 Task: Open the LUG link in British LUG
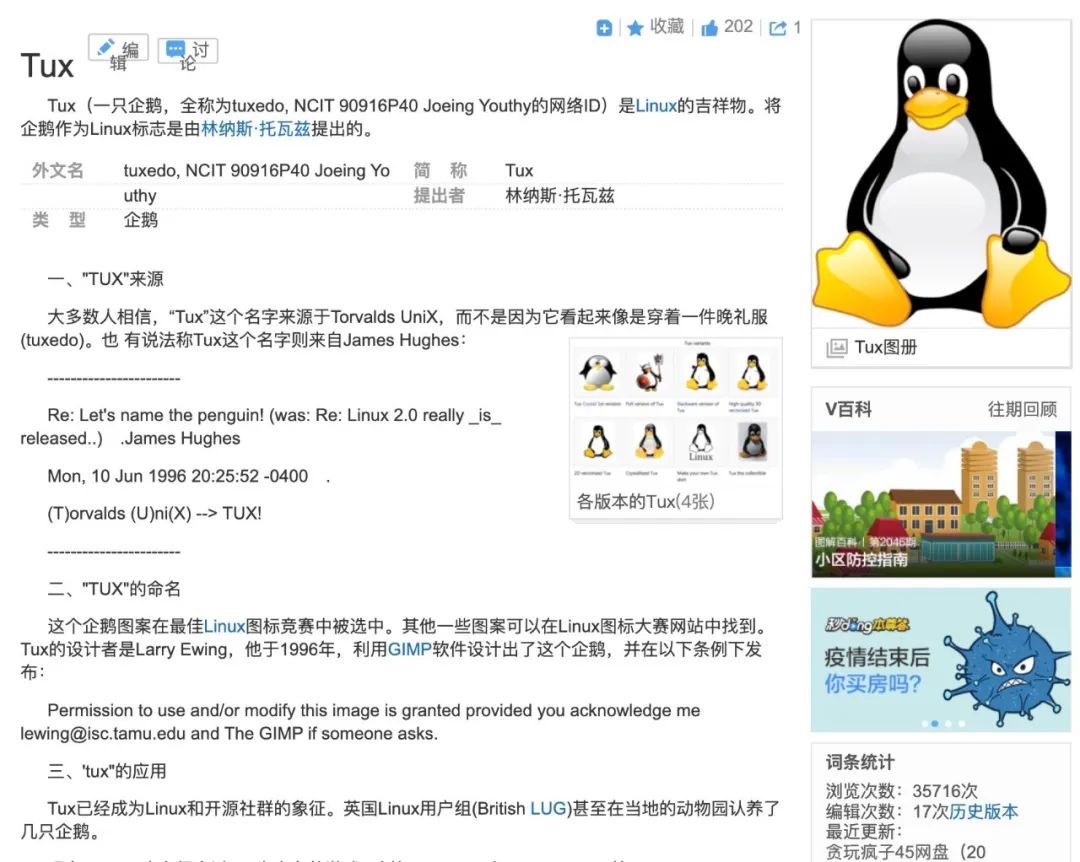click(x=548, y=808)
